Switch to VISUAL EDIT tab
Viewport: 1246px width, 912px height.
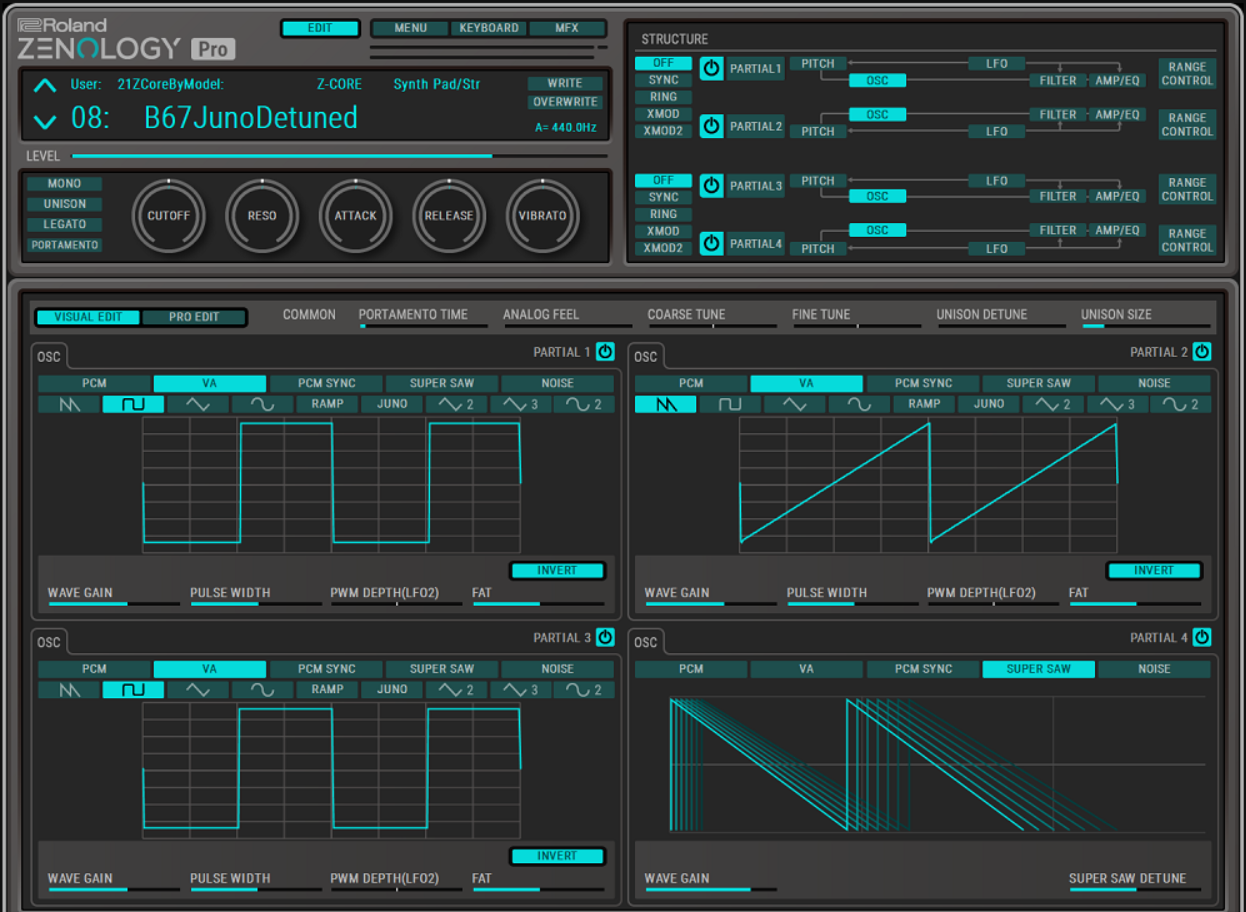tap(88, 317)
